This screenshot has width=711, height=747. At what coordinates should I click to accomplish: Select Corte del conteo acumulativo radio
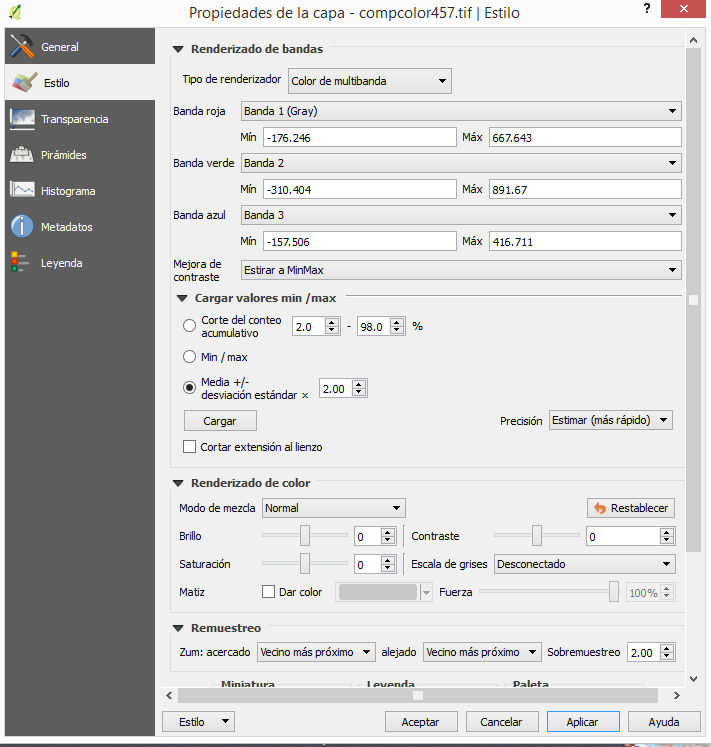pos(189,325)
